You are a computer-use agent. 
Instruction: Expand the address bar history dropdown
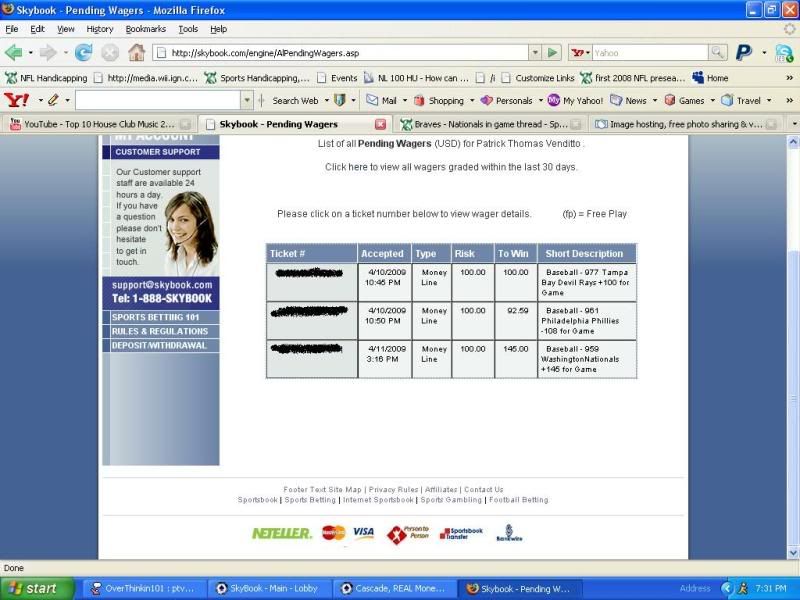(535, 53)
